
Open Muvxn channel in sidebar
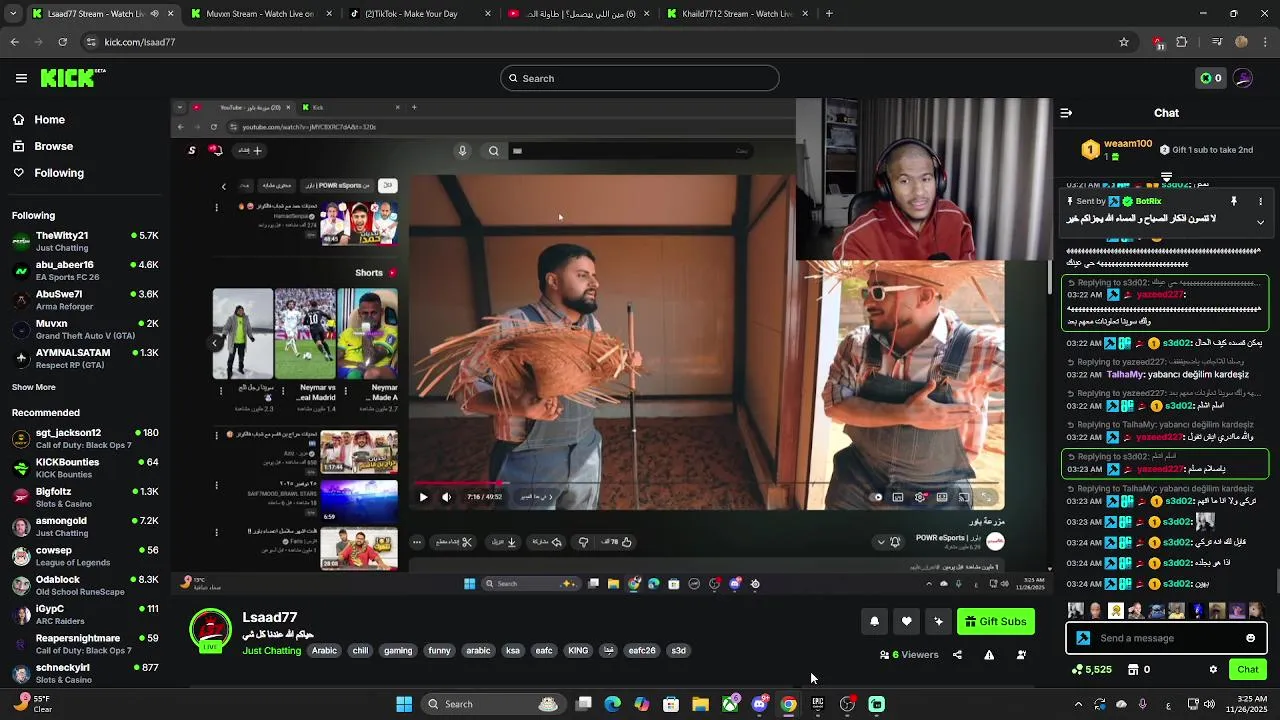(x=85, y=329)
